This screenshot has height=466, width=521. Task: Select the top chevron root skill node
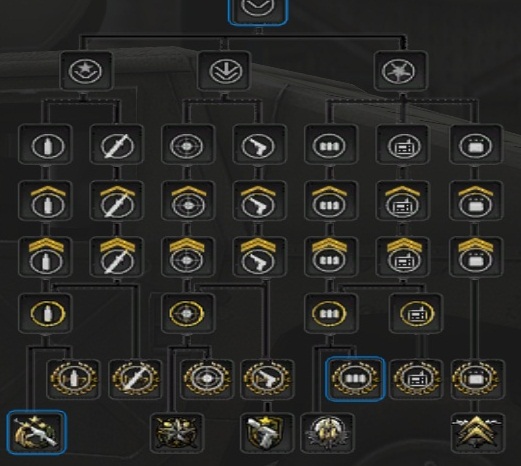[x=257, y=10]
